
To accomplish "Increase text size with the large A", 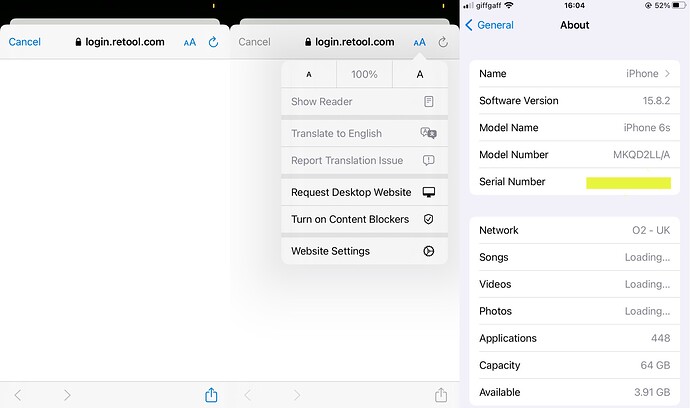I will tap(420, 74).
